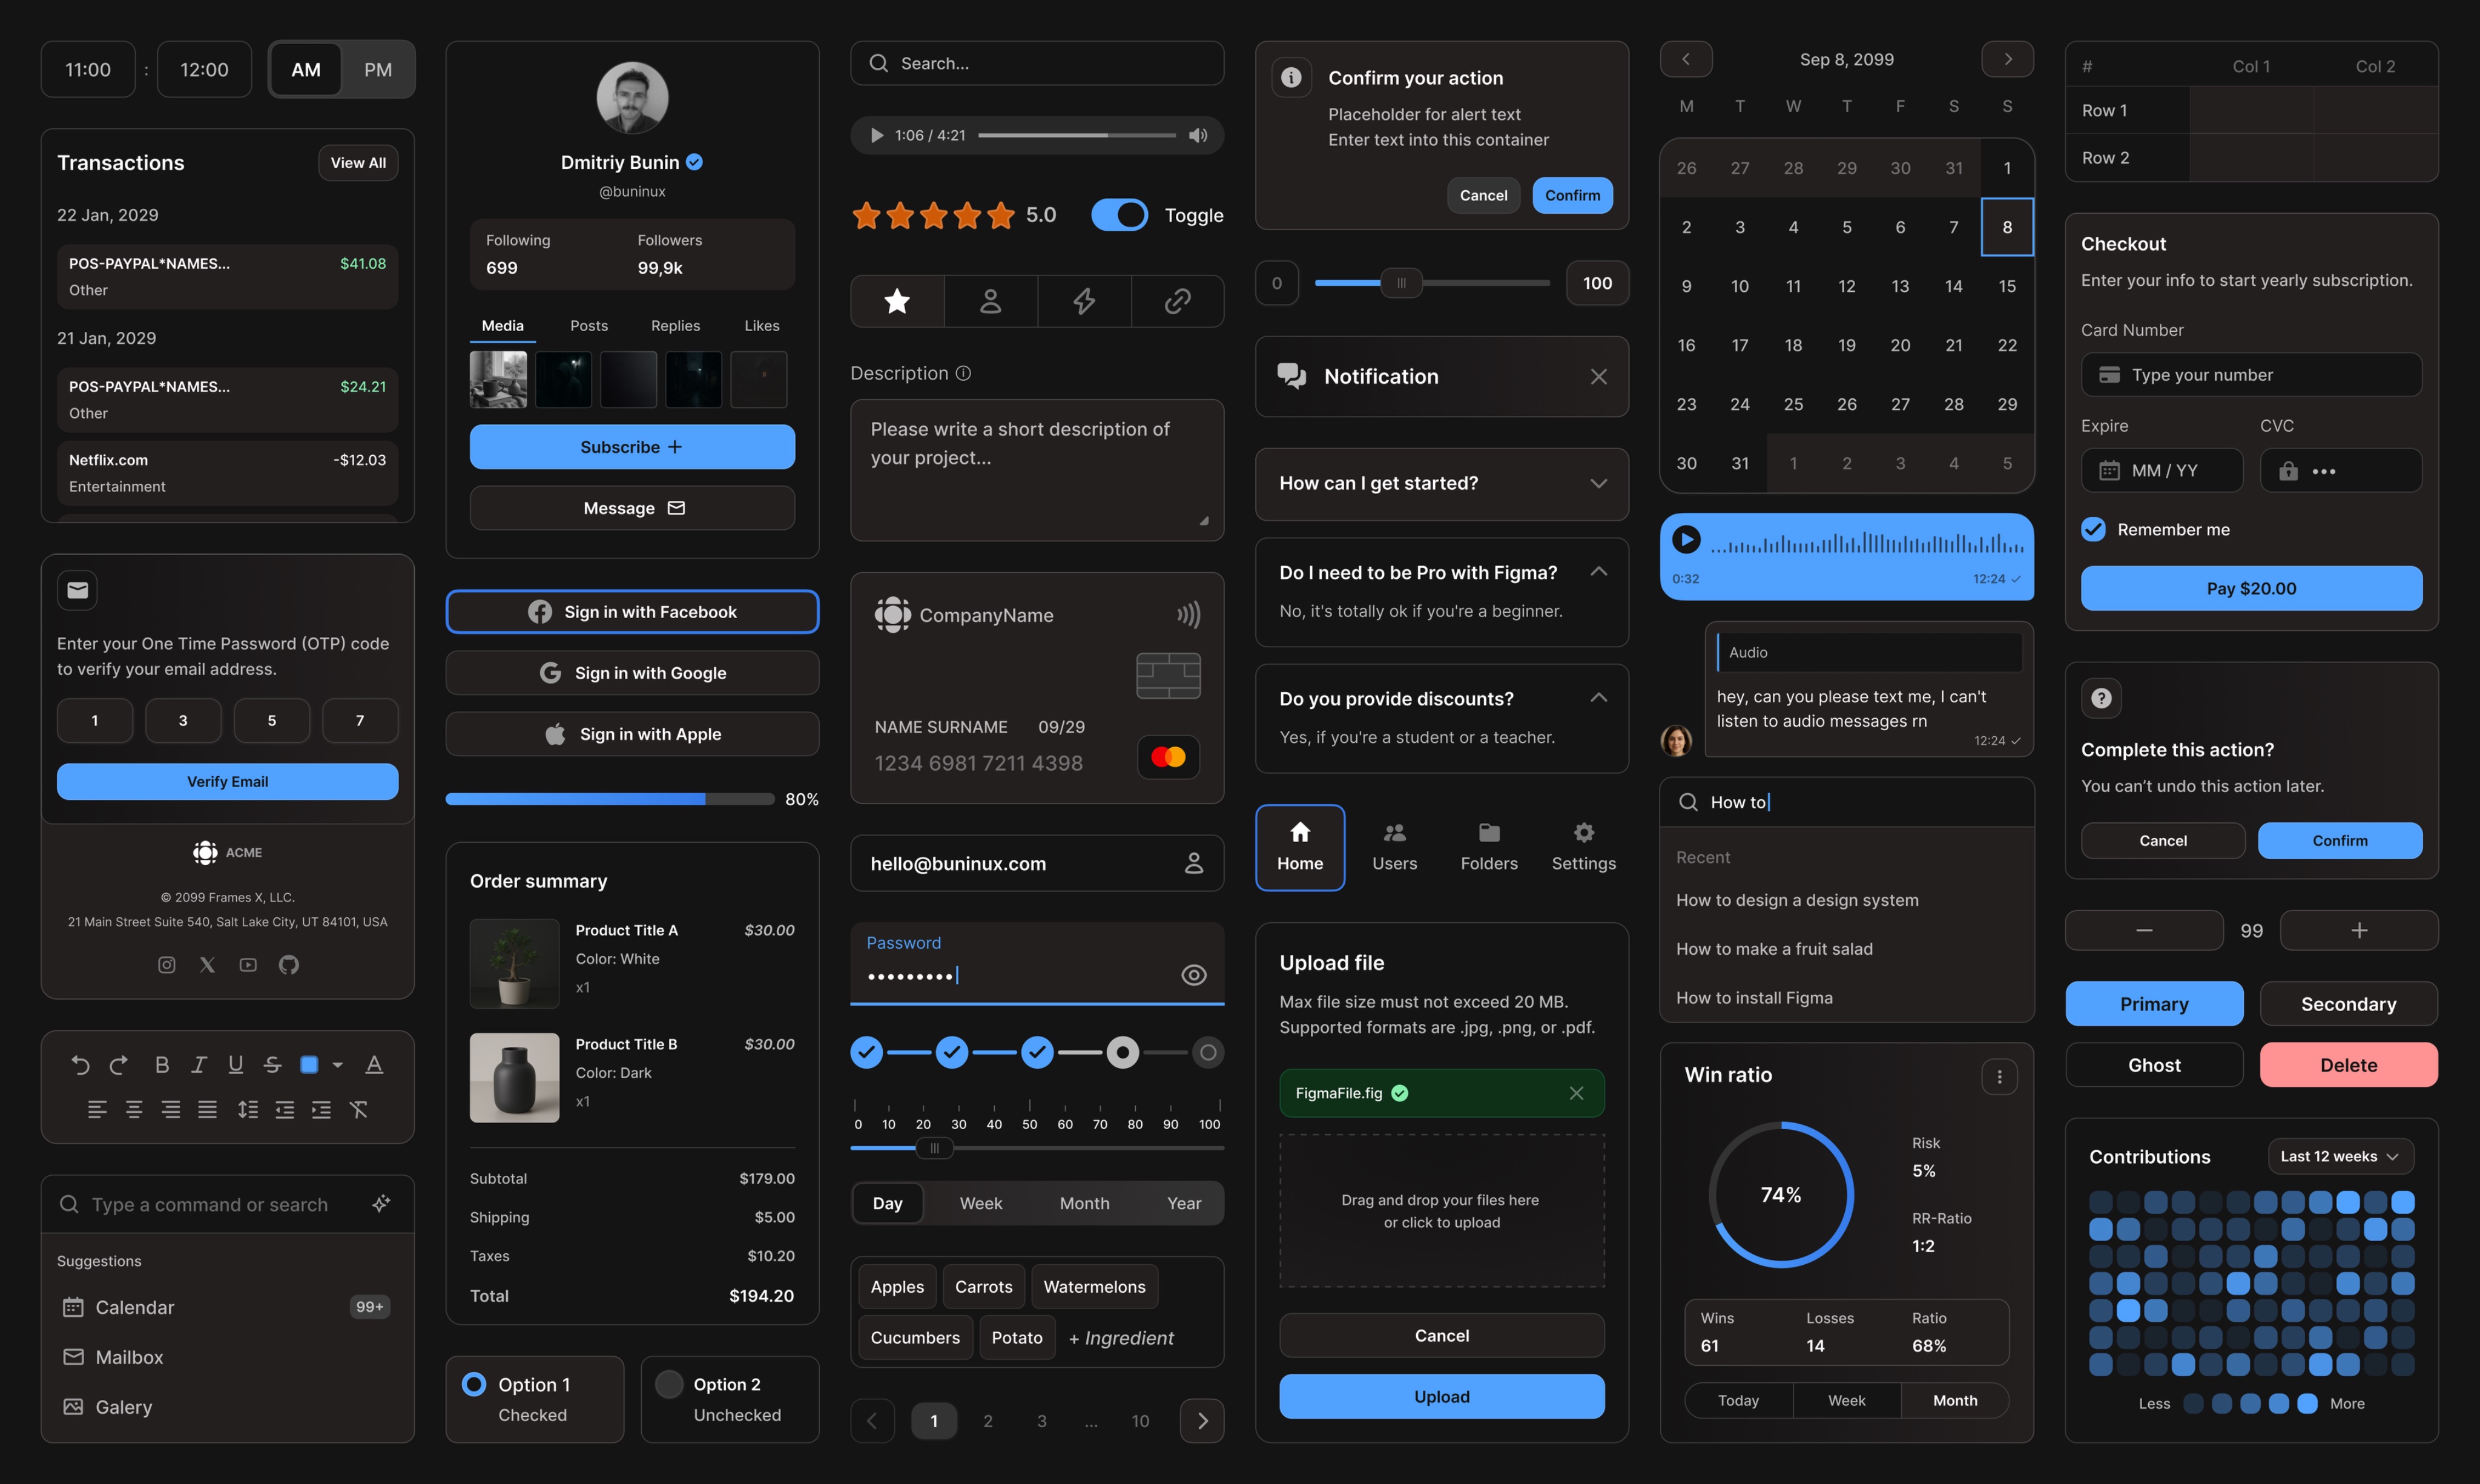The width and height of the screenshot is (2480, 1484).
Task: Select AM in the time selector
Action: [x=305, y=70]
